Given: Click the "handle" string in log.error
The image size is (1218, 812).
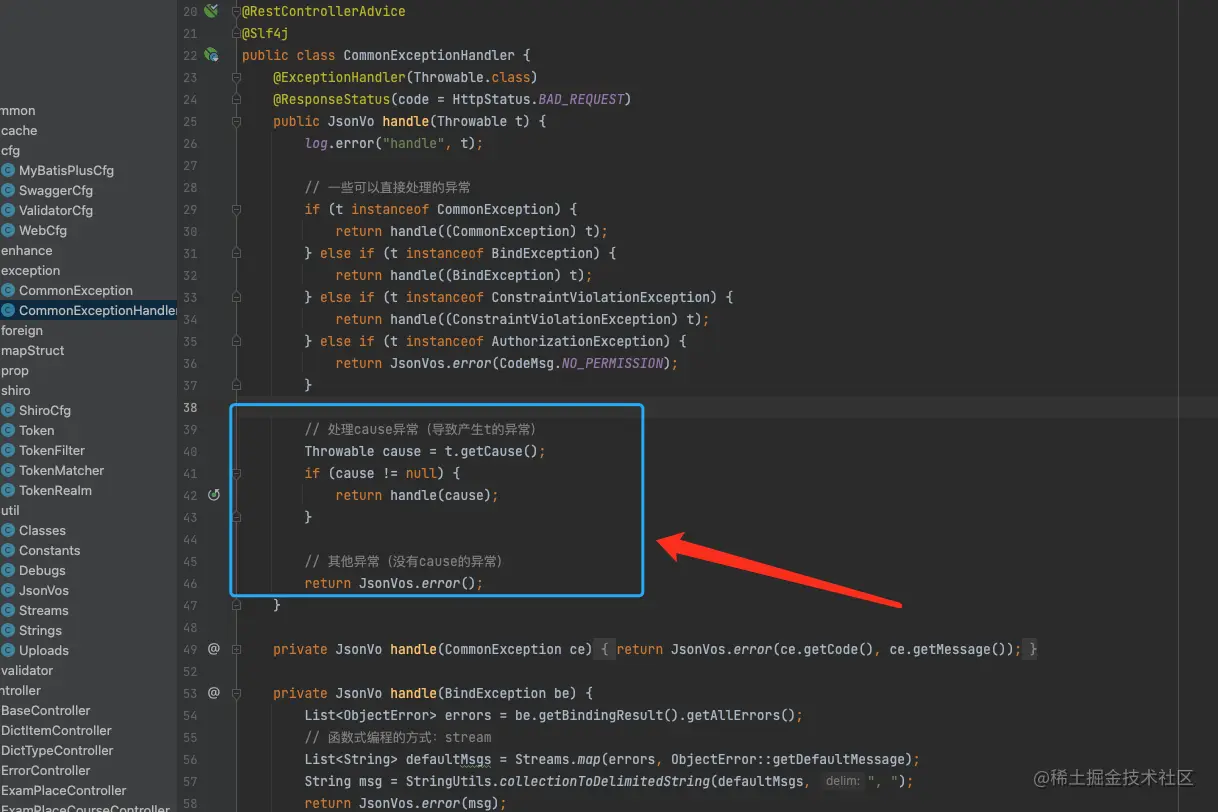Looking at the screenshot, I should click(414, 143).
